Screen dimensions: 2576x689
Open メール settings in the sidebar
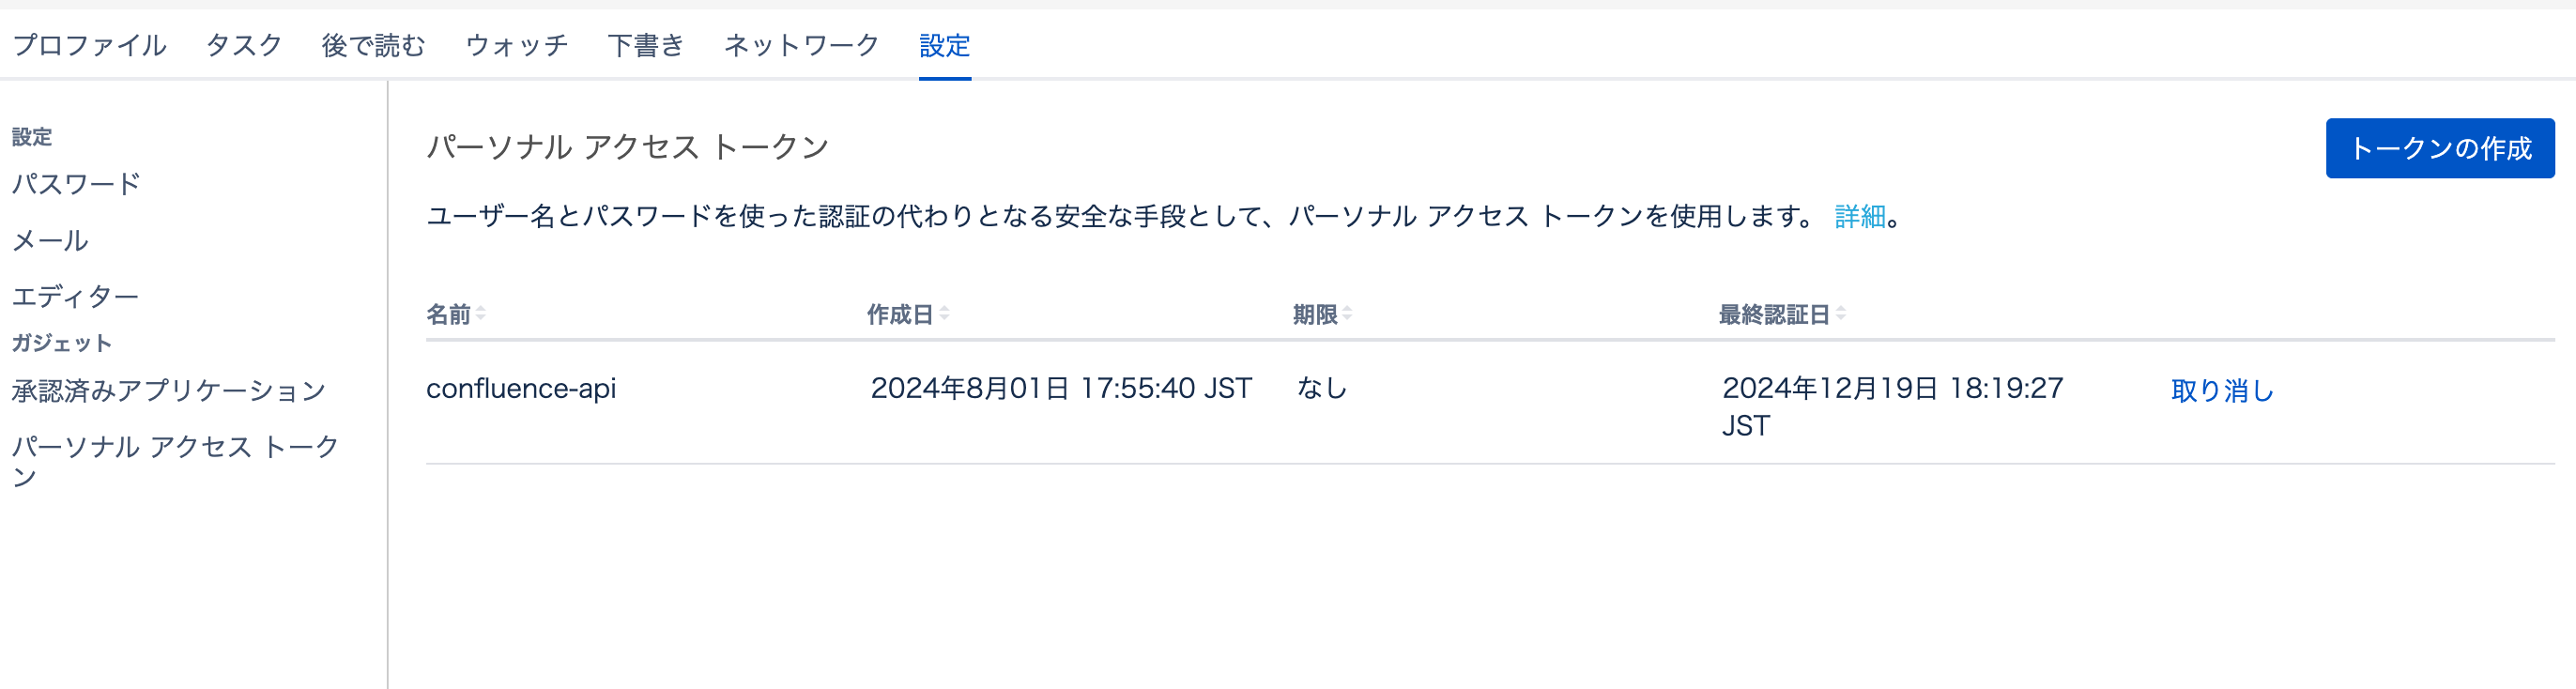tap(50, 240)
